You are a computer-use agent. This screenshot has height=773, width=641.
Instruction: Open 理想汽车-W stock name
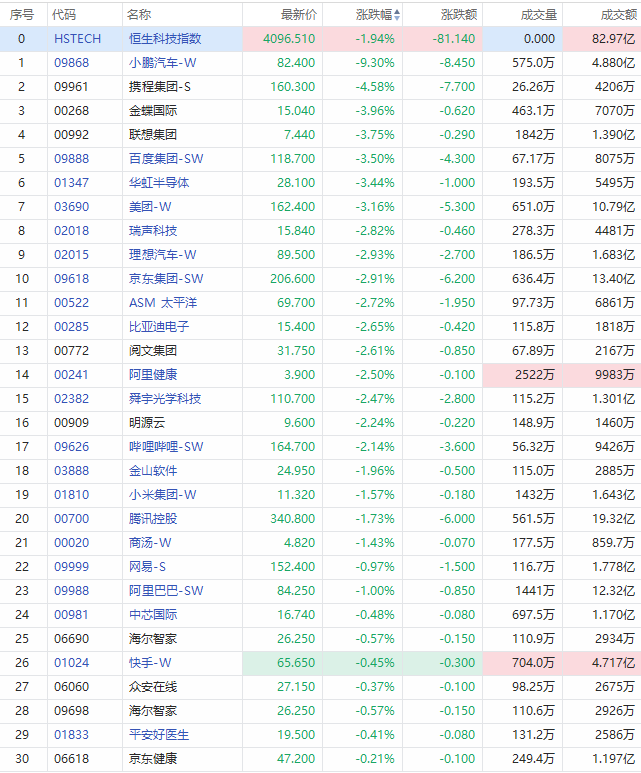pyautogui.click(x=163, y=255)
